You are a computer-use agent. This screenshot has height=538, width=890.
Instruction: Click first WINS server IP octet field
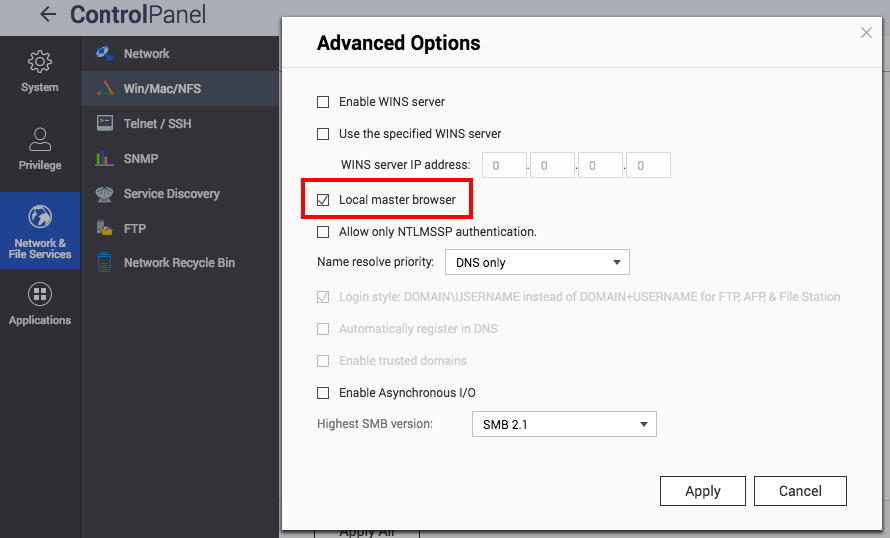pos(505,165)
